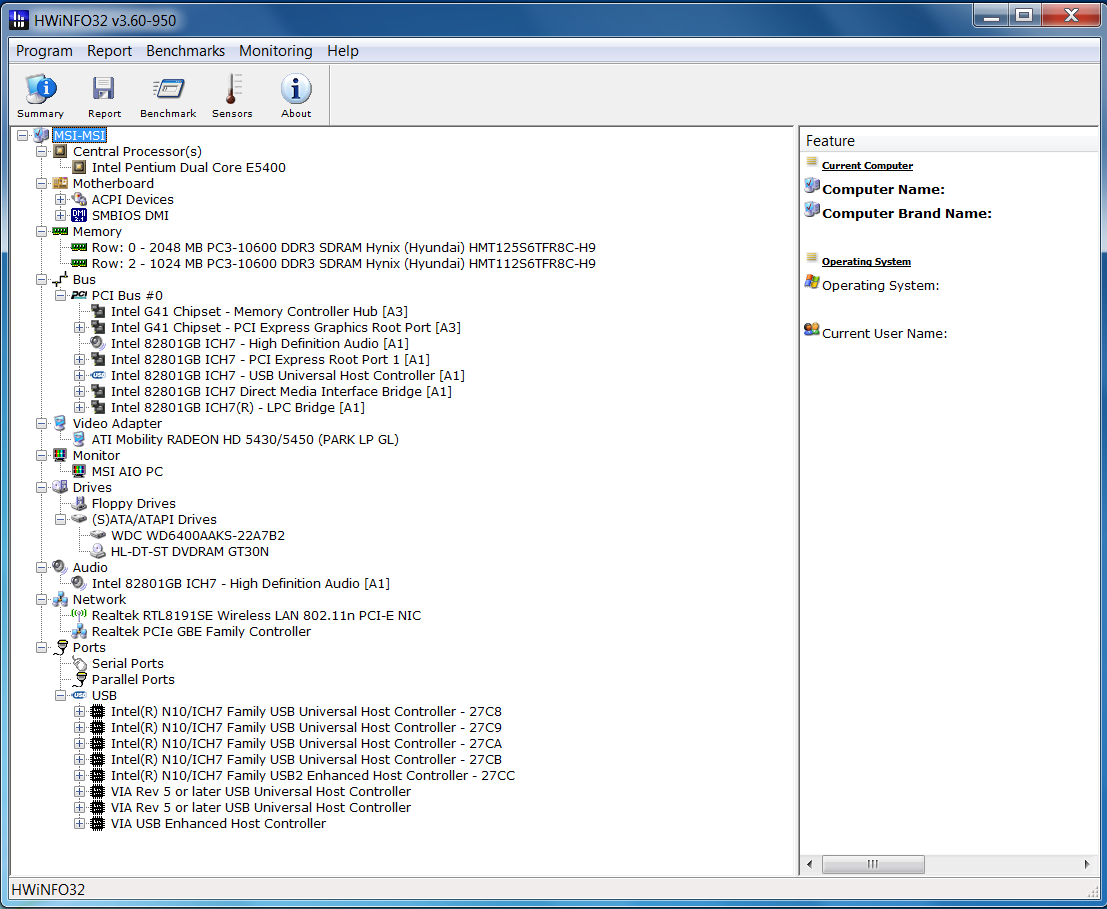Image resolution: width=1107 pixels, height=909 pixels.
Task: Select WDC WD6400AAKS-22A7B2 drive entry
Action: click(x=198, y=536)
